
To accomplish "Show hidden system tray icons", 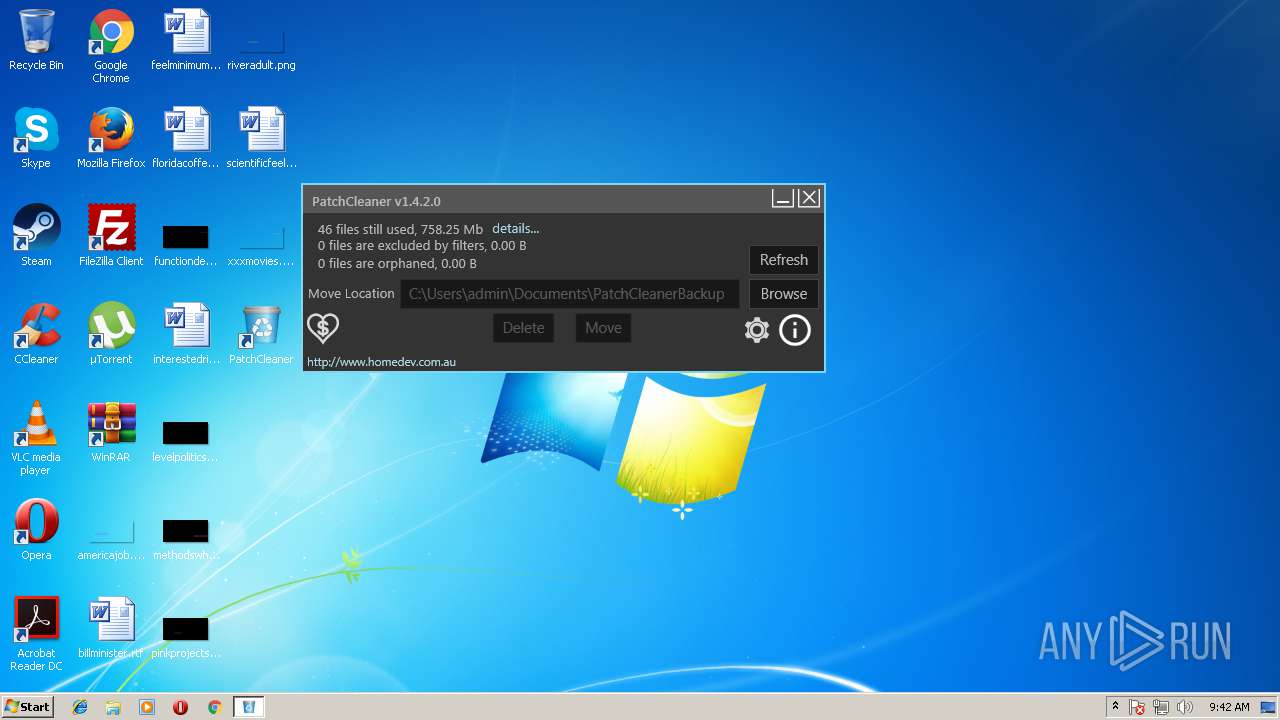I will pyautogui.click(x=1115, y=707).
